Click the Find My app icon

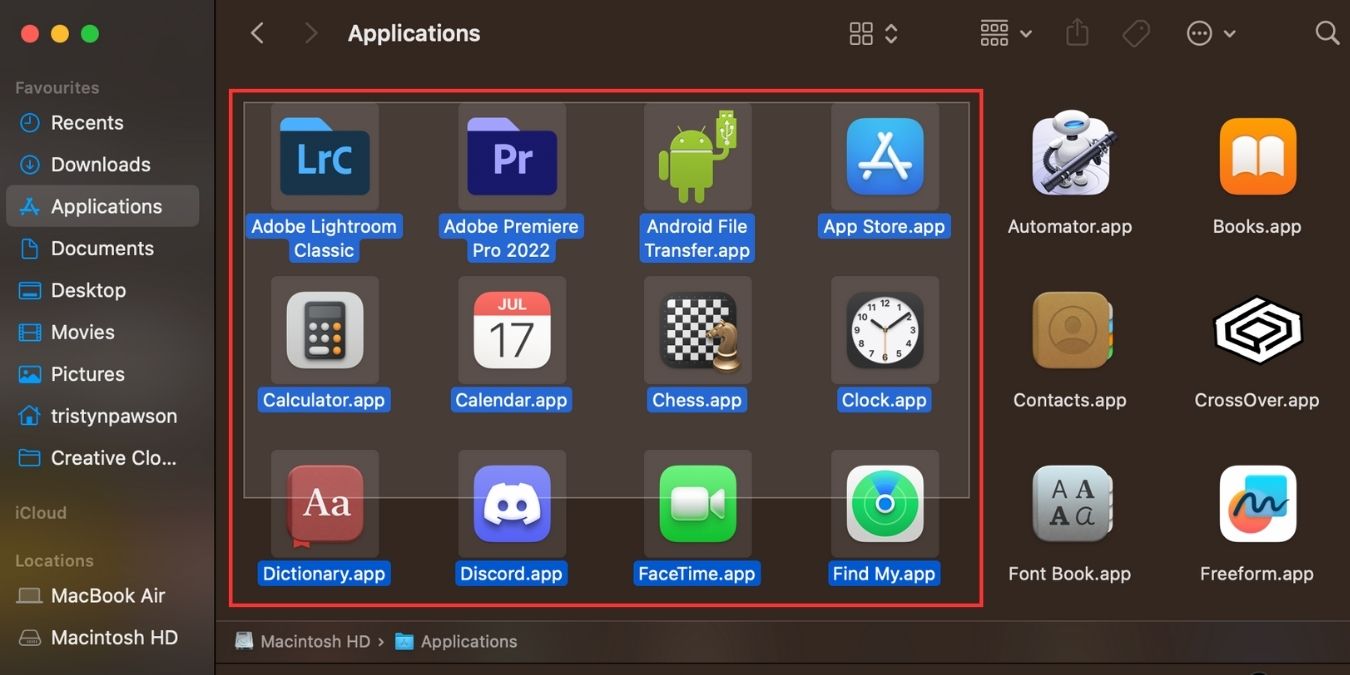click(884, 504)
